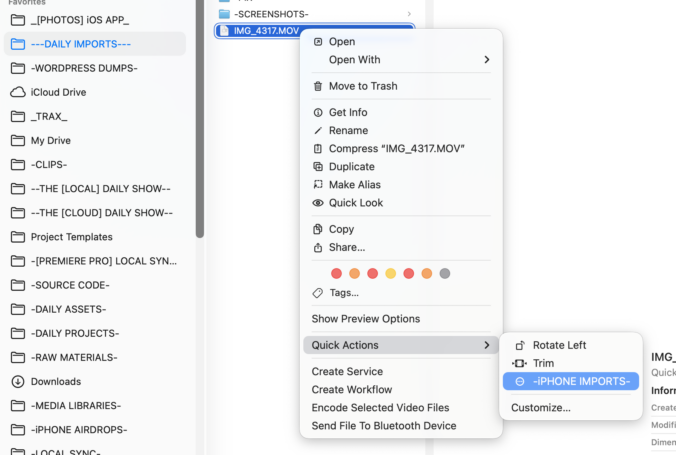
Task: Apply the yellow color tag
Action: coord(391,273)
